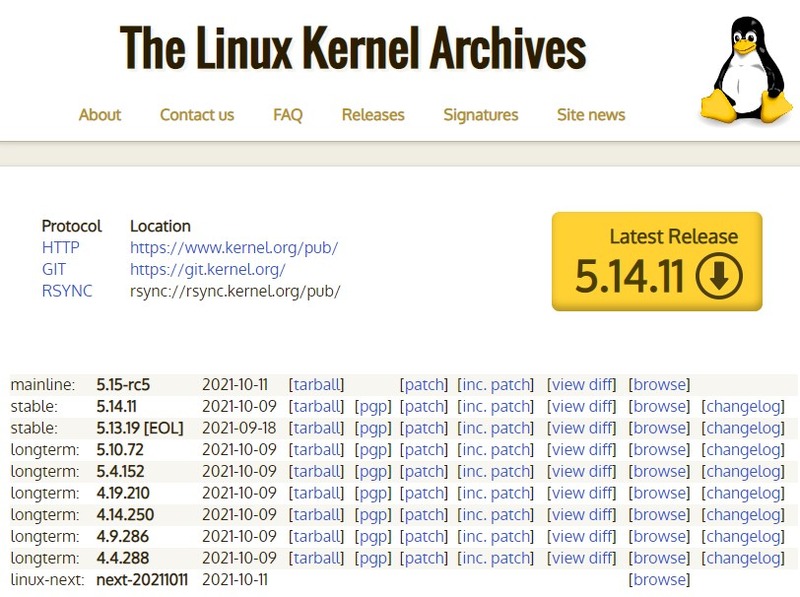The height and width of the screenshot is (597, 800).
Task: Open the About menu item
Action: point(100,115)
